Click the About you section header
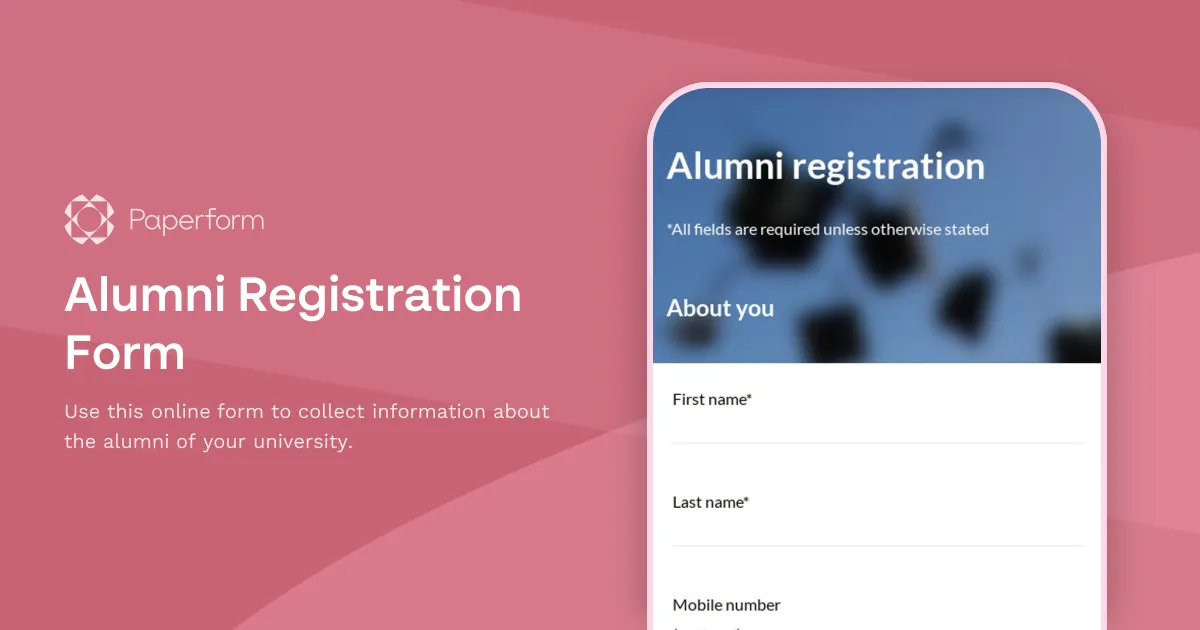 point(720,308)
